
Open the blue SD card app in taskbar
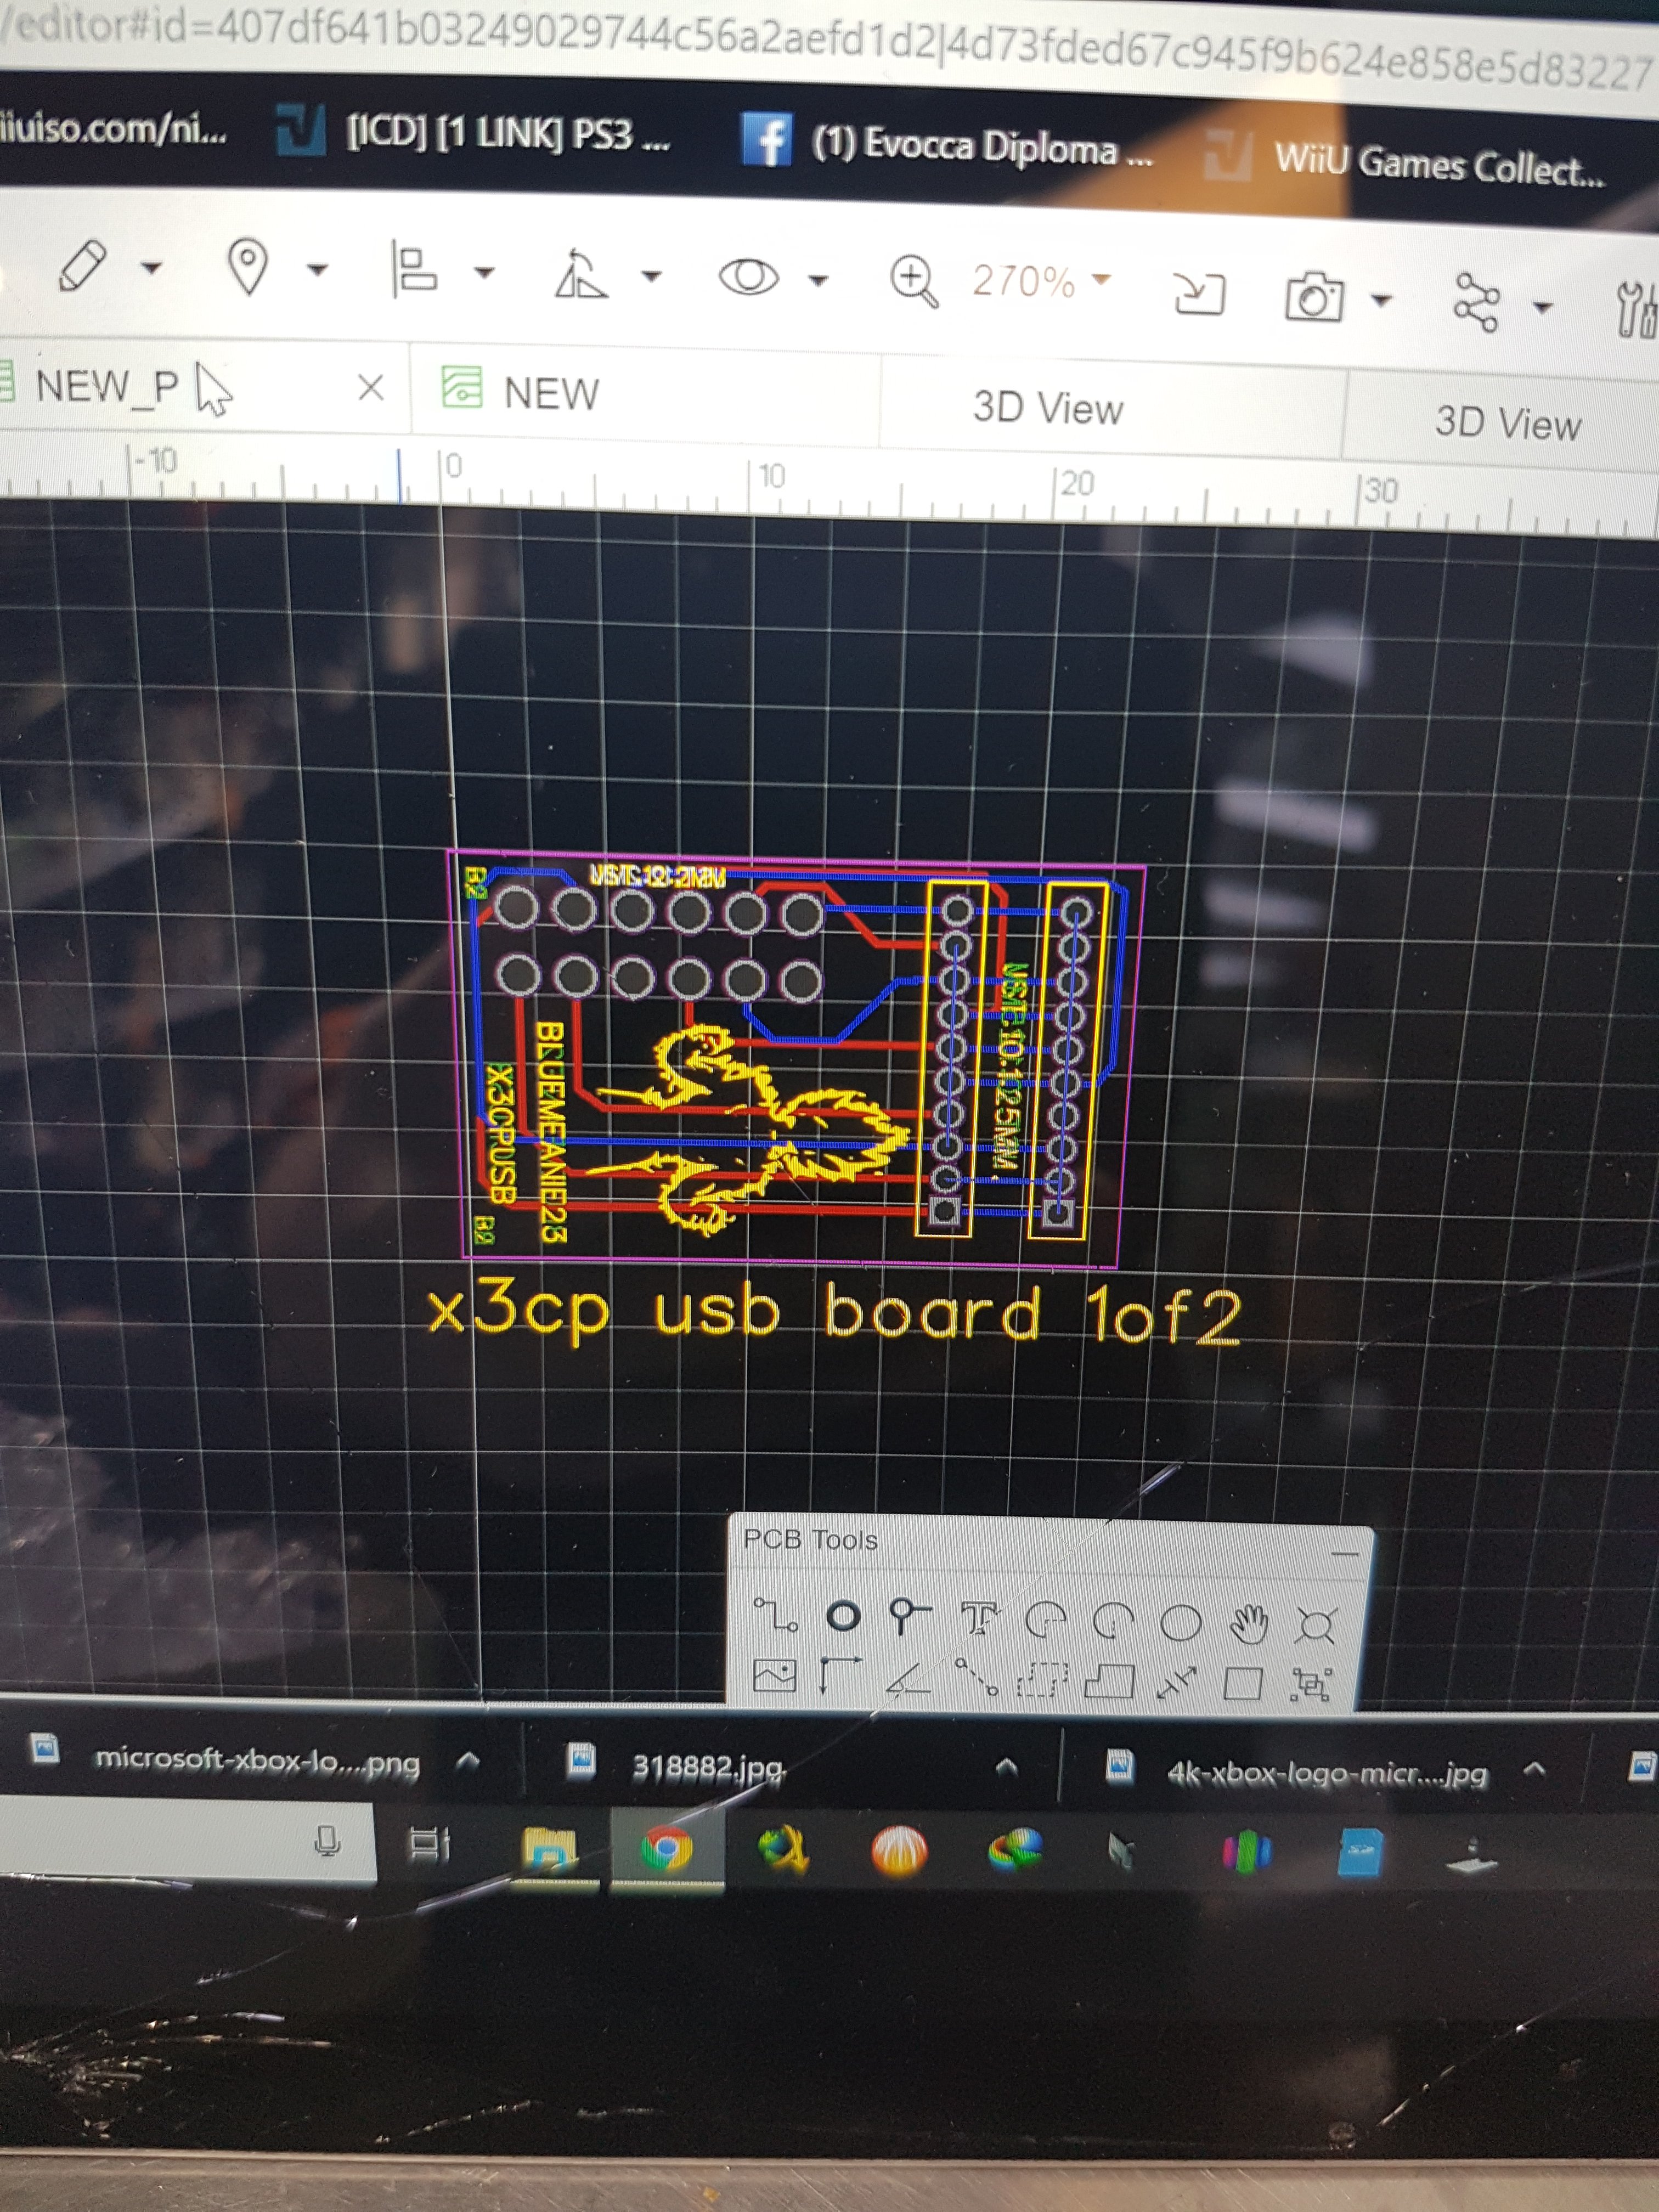1360,1851
